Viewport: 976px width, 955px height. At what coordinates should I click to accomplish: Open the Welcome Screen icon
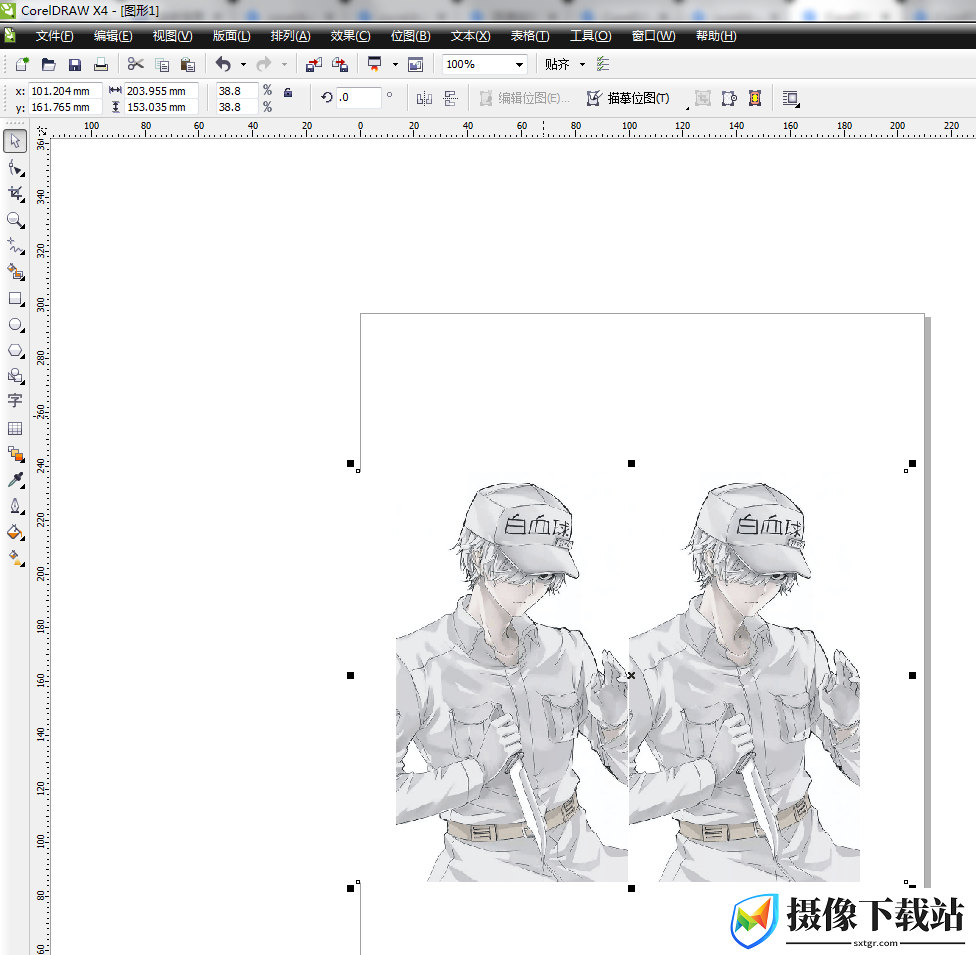(x=415, y=64)
